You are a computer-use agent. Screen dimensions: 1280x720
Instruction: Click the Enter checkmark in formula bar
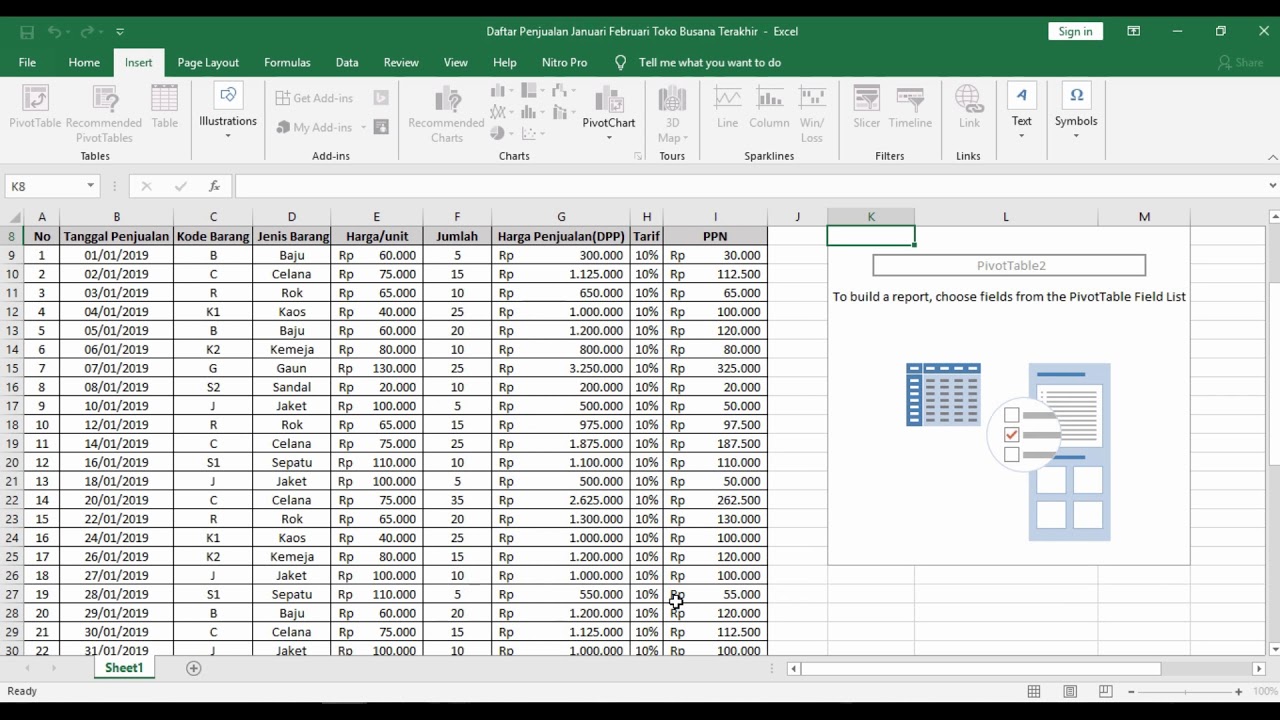[x=180, y=186]
